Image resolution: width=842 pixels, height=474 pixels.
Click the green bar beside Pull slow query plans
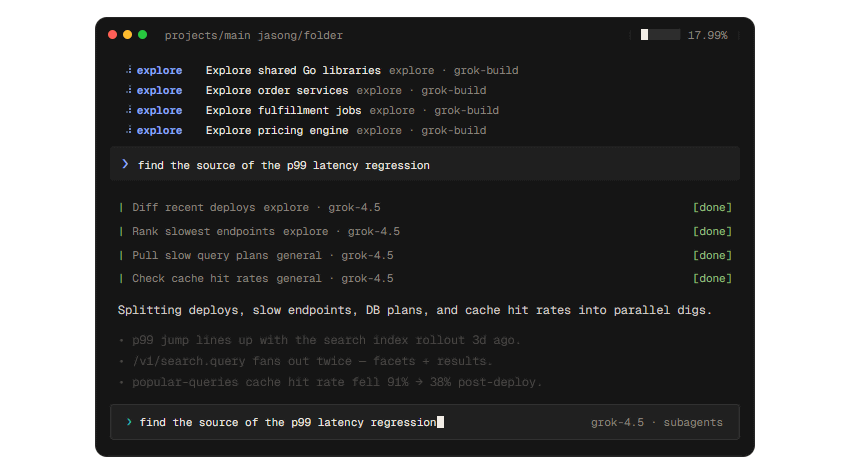pyautogui.click(x=121, y=255)
